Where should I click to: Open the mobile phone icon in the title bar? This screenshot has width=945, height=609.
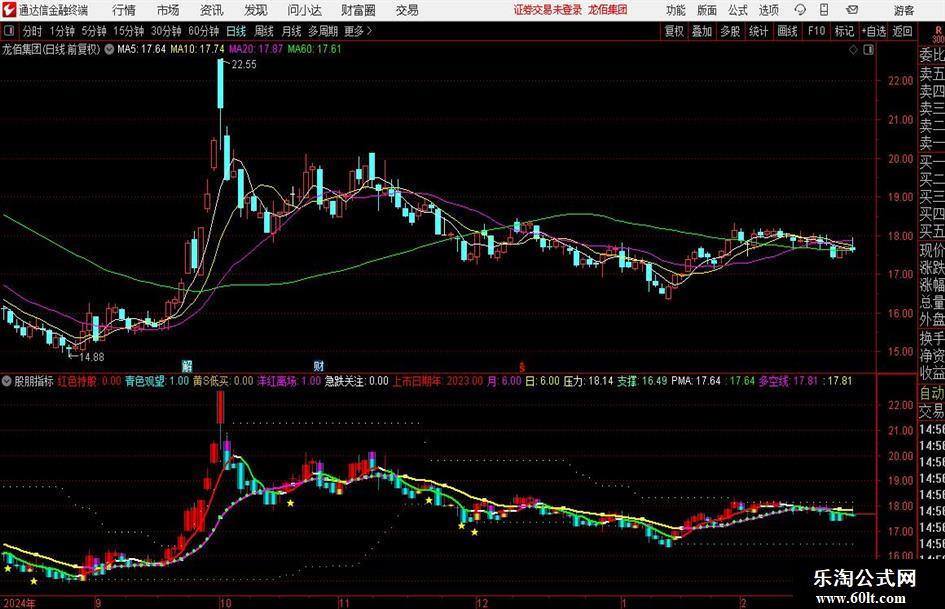coord(824,10)
